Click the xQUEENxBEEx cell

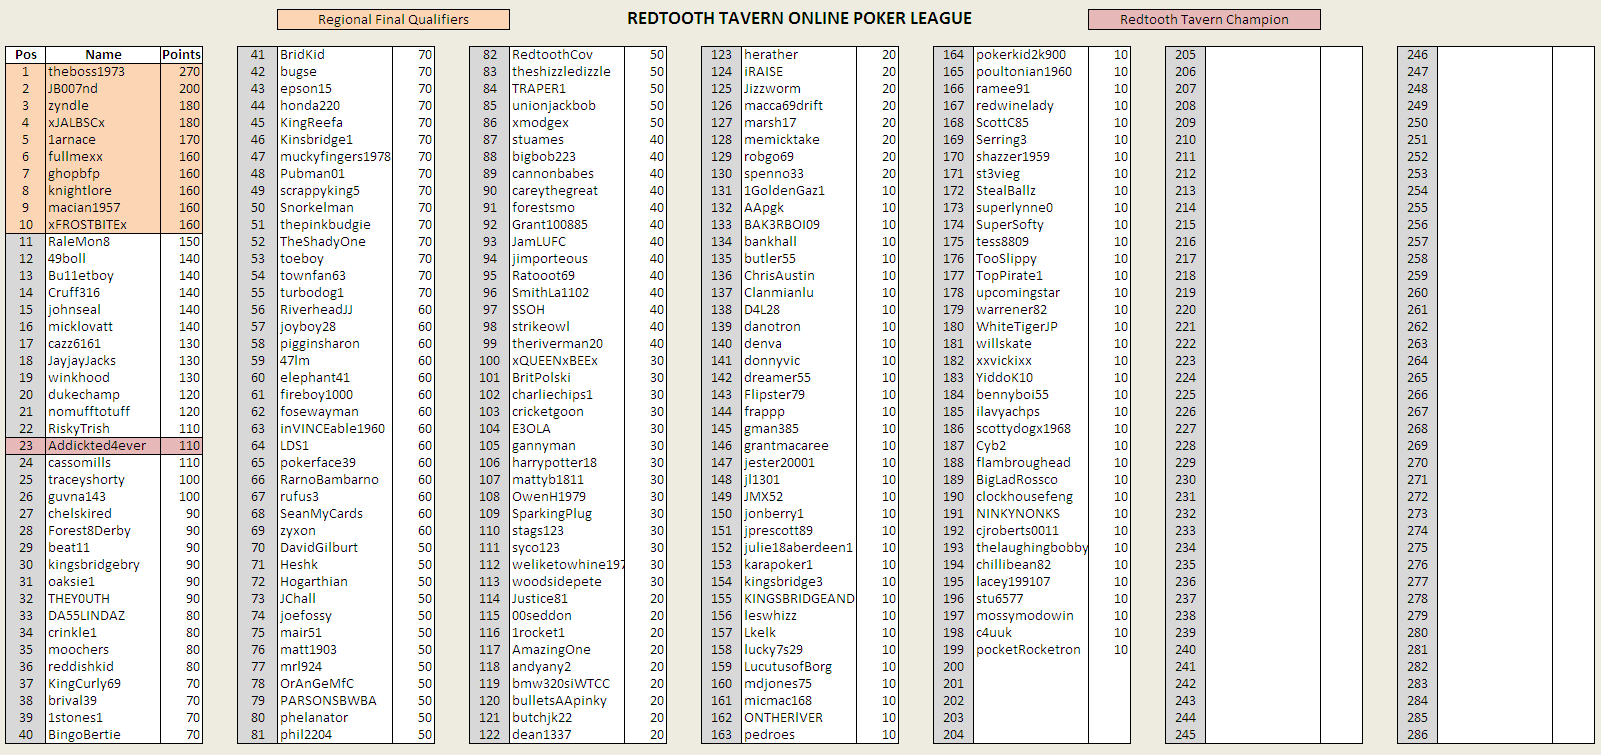[567, 361]
